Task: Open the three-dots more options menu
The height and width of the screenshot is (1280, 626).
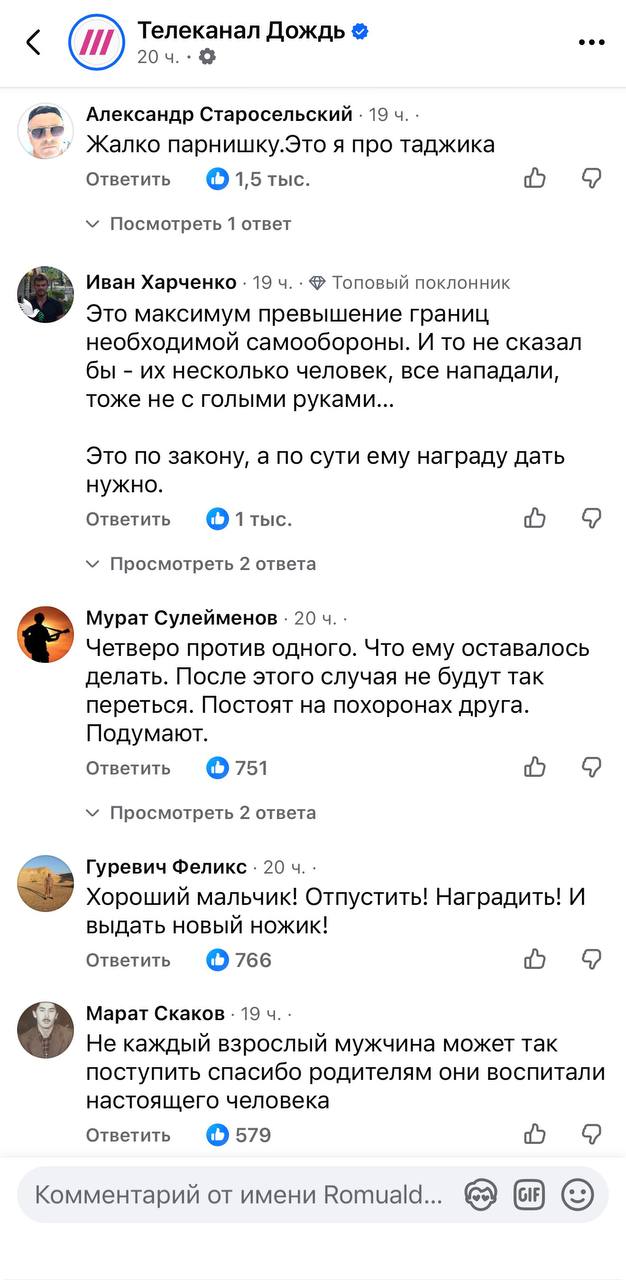Action: 592,42
